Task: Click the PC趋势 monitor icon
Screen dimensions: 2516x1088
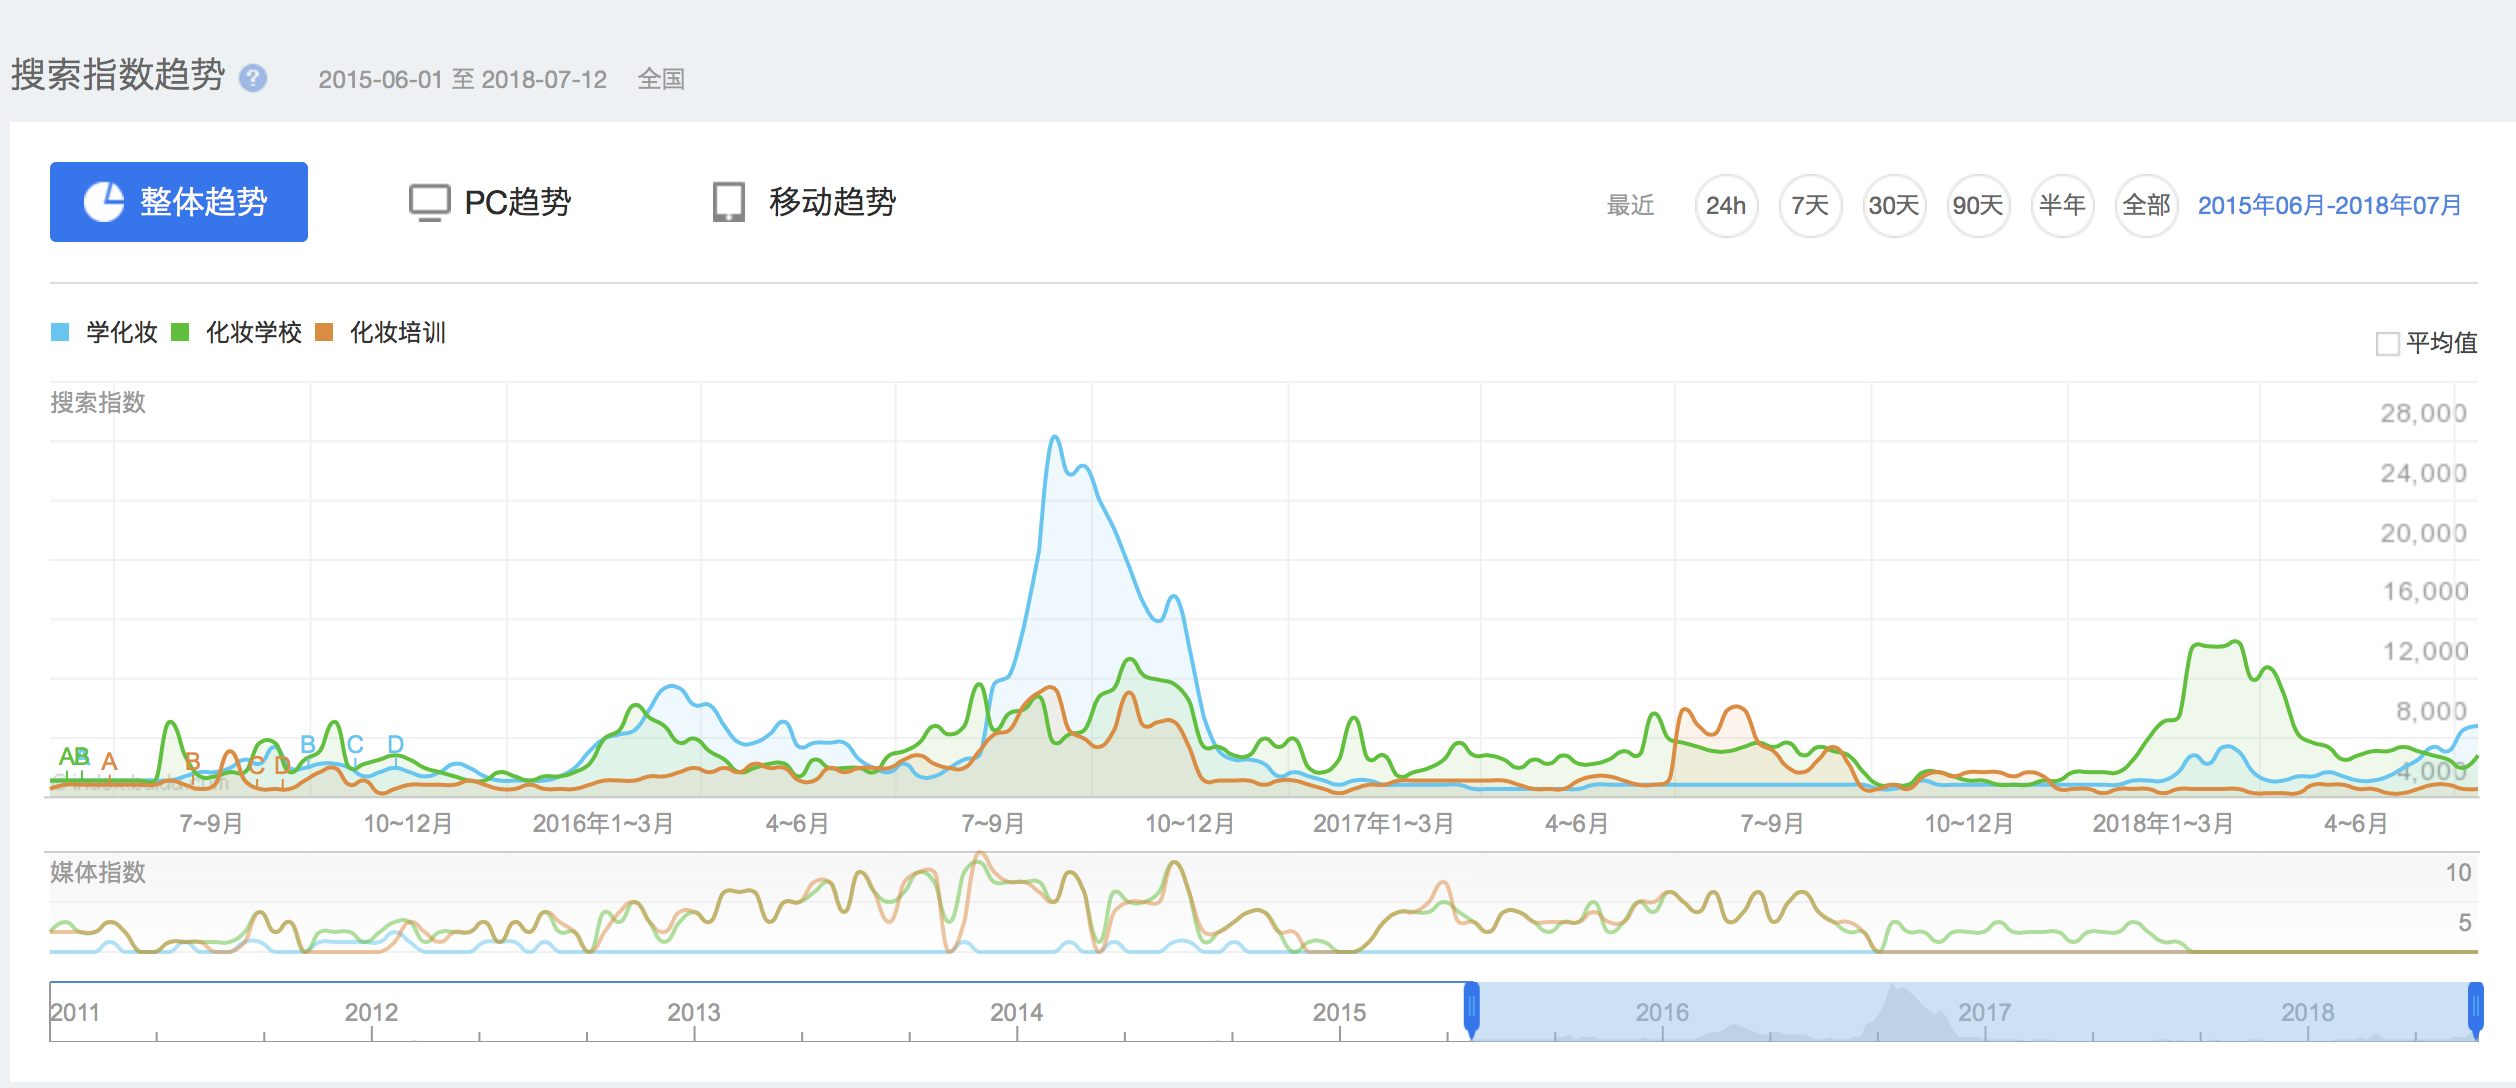Action: 429,202
